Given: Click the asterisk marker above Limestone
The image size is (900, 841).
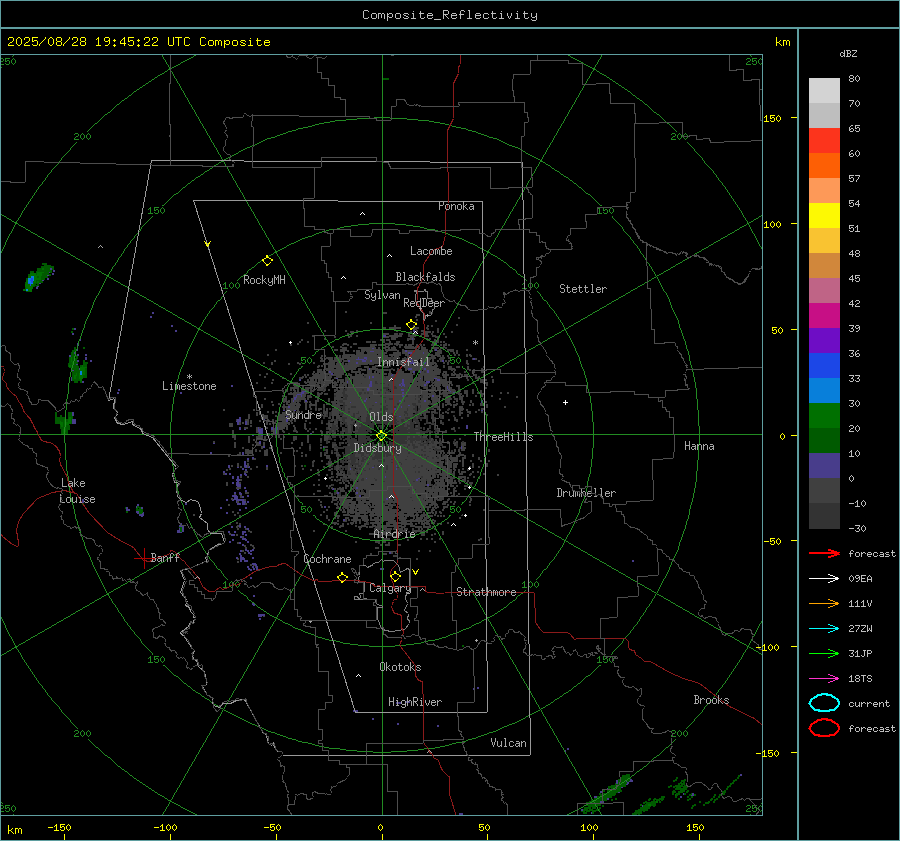Looking at the screenshot, I should coord(189,377).
